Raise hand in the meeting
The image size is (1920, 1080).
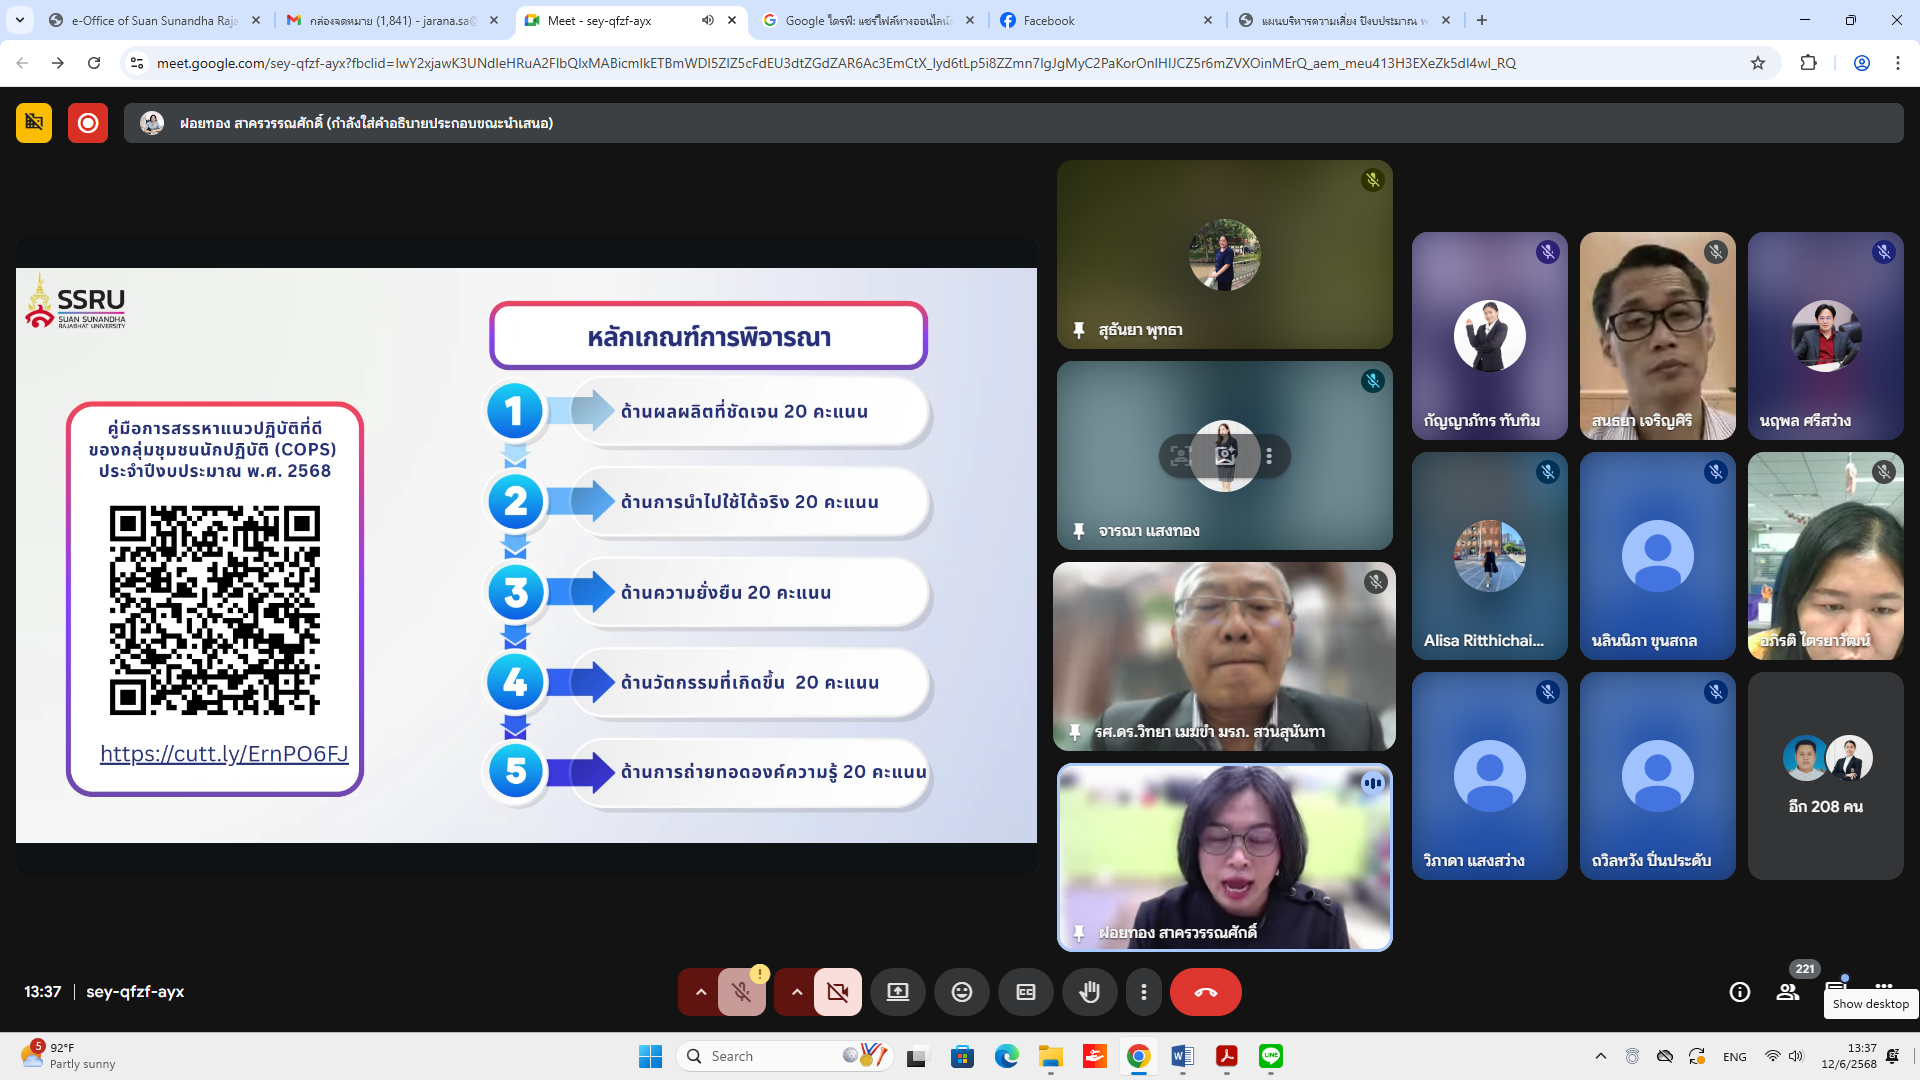1089,992
